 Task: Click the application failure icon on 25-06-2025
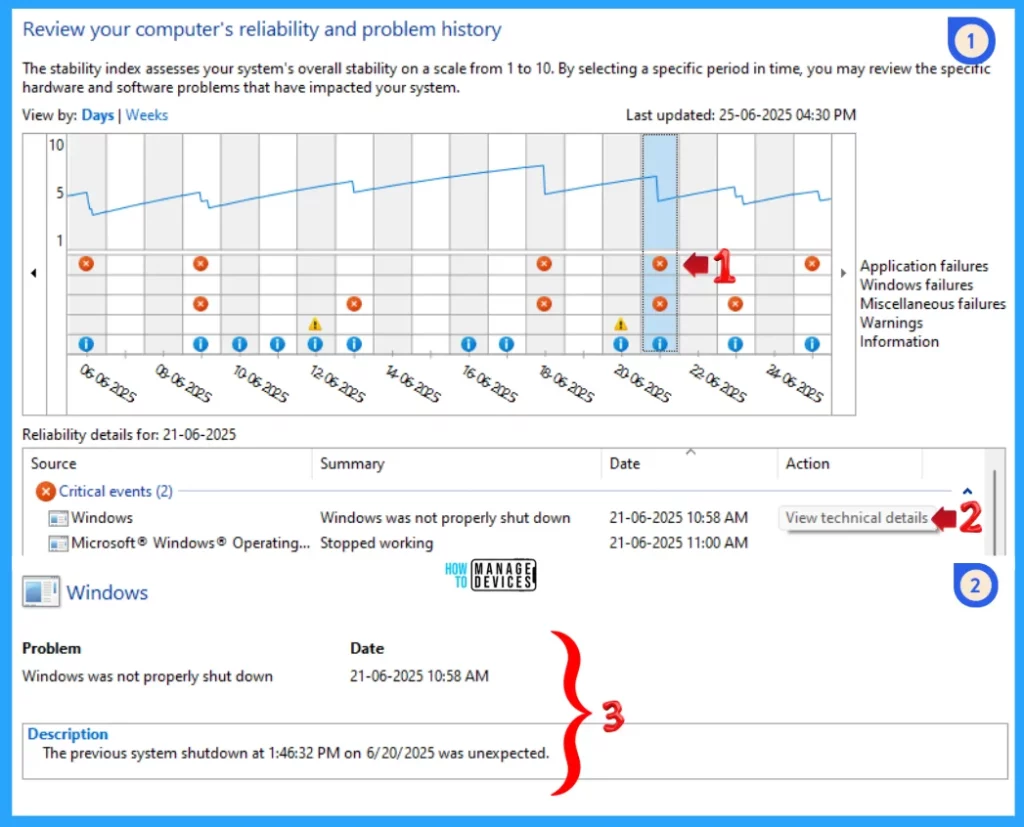coord(812,263)
